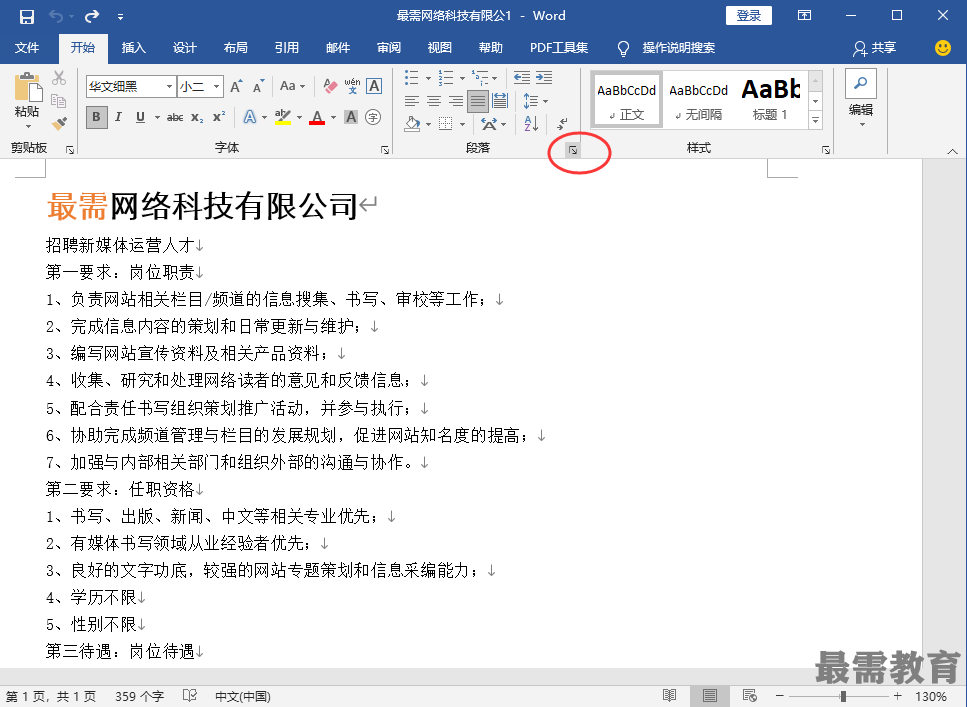Image resolution: width=967 pixels, height=707 pixels.
Task: Click the 共享 share button
Action: click(x=875, y=48)
